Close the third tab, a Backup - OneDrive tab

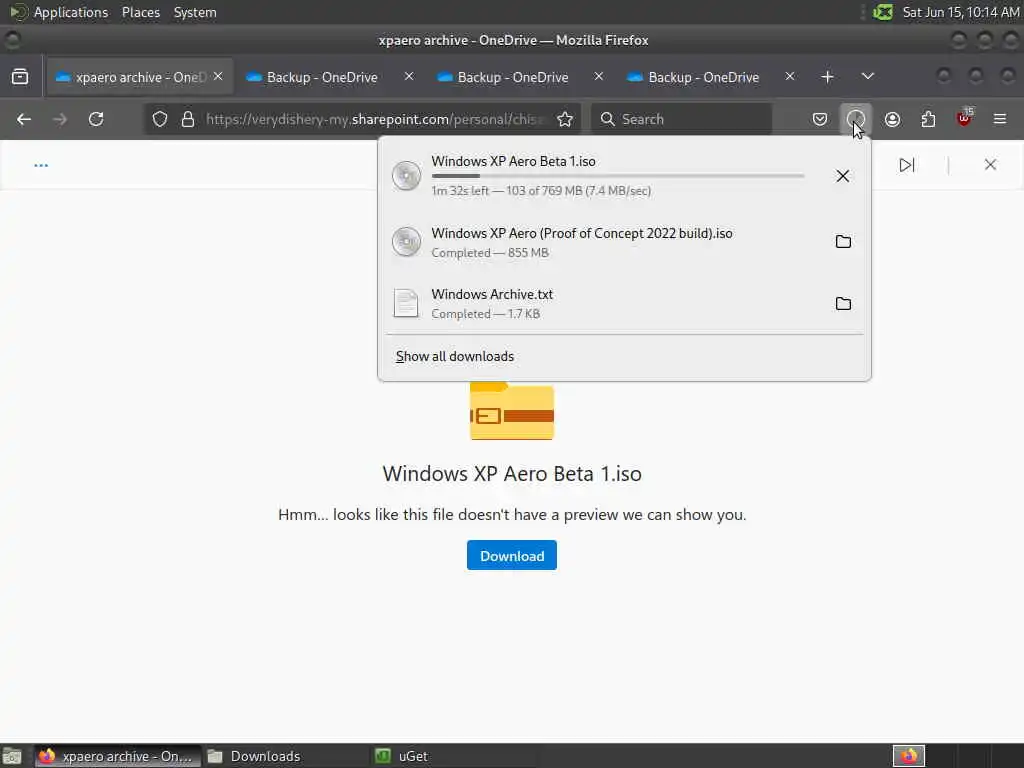598,76
